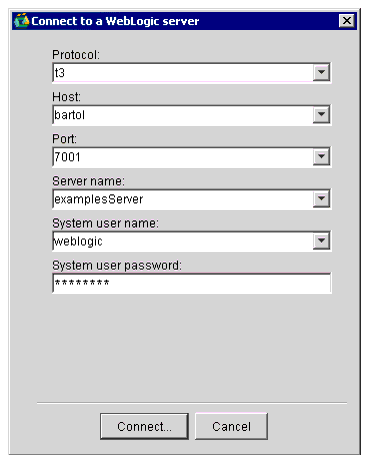
Task: Click inside the Protocol field showing t3
Action: coord(183,73)
